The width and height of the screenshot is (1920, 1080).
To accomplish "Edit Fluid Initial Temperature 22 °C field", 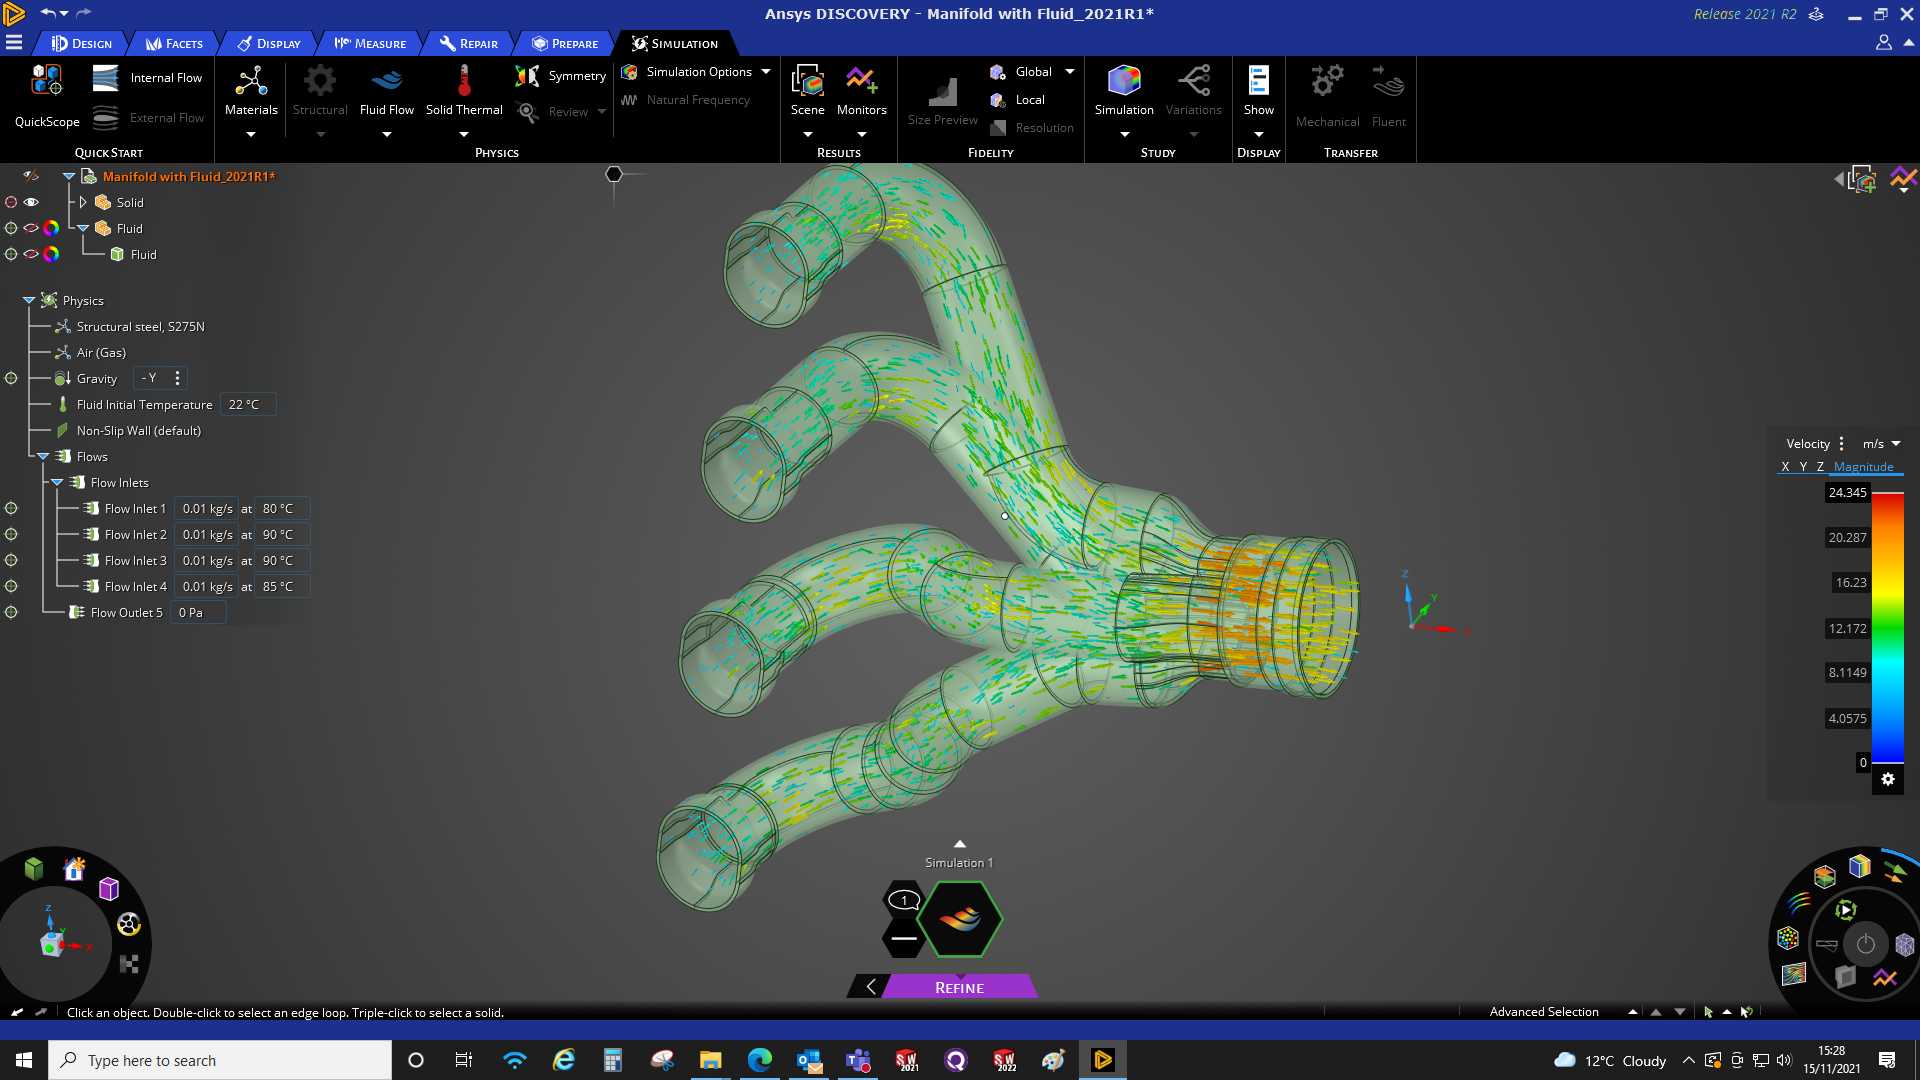I will pos(247,405).
